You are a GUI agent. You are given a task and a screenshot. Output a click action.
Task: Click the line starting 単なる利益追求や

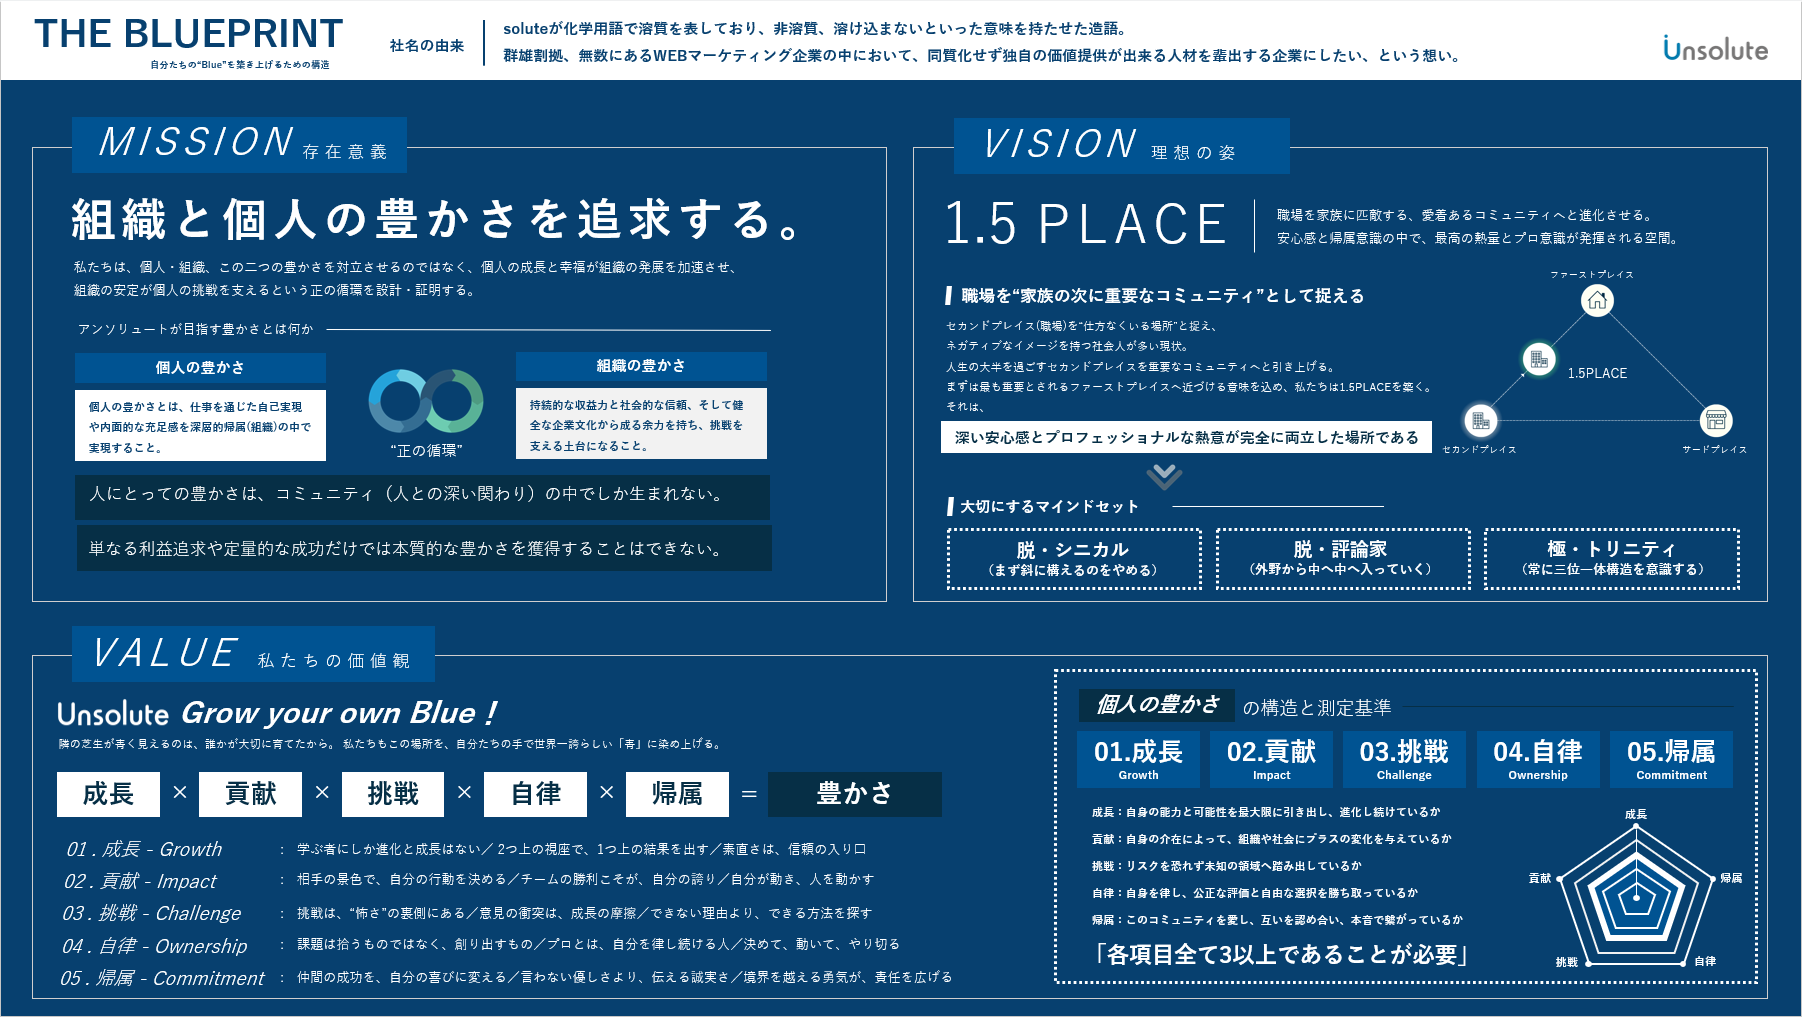coord(424,548)
